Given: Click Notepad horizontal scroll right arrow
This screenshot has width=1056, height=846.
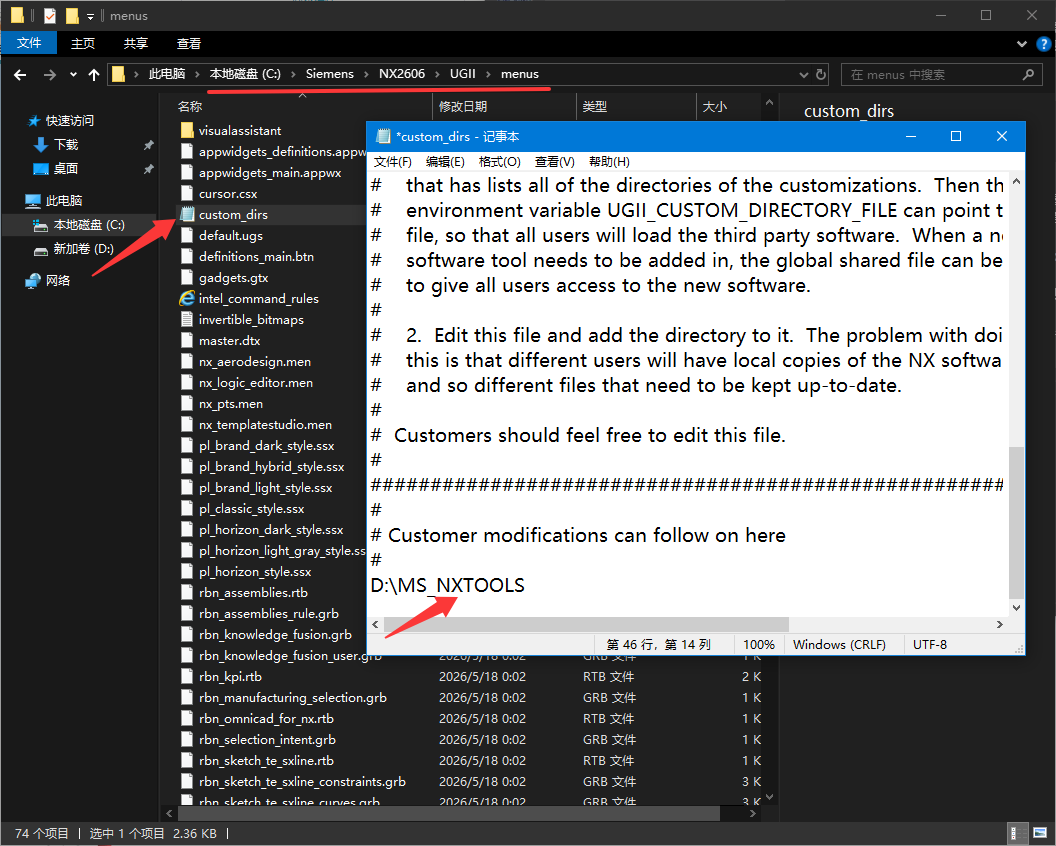Looking at the screenshot, I should tap(999, 624).
